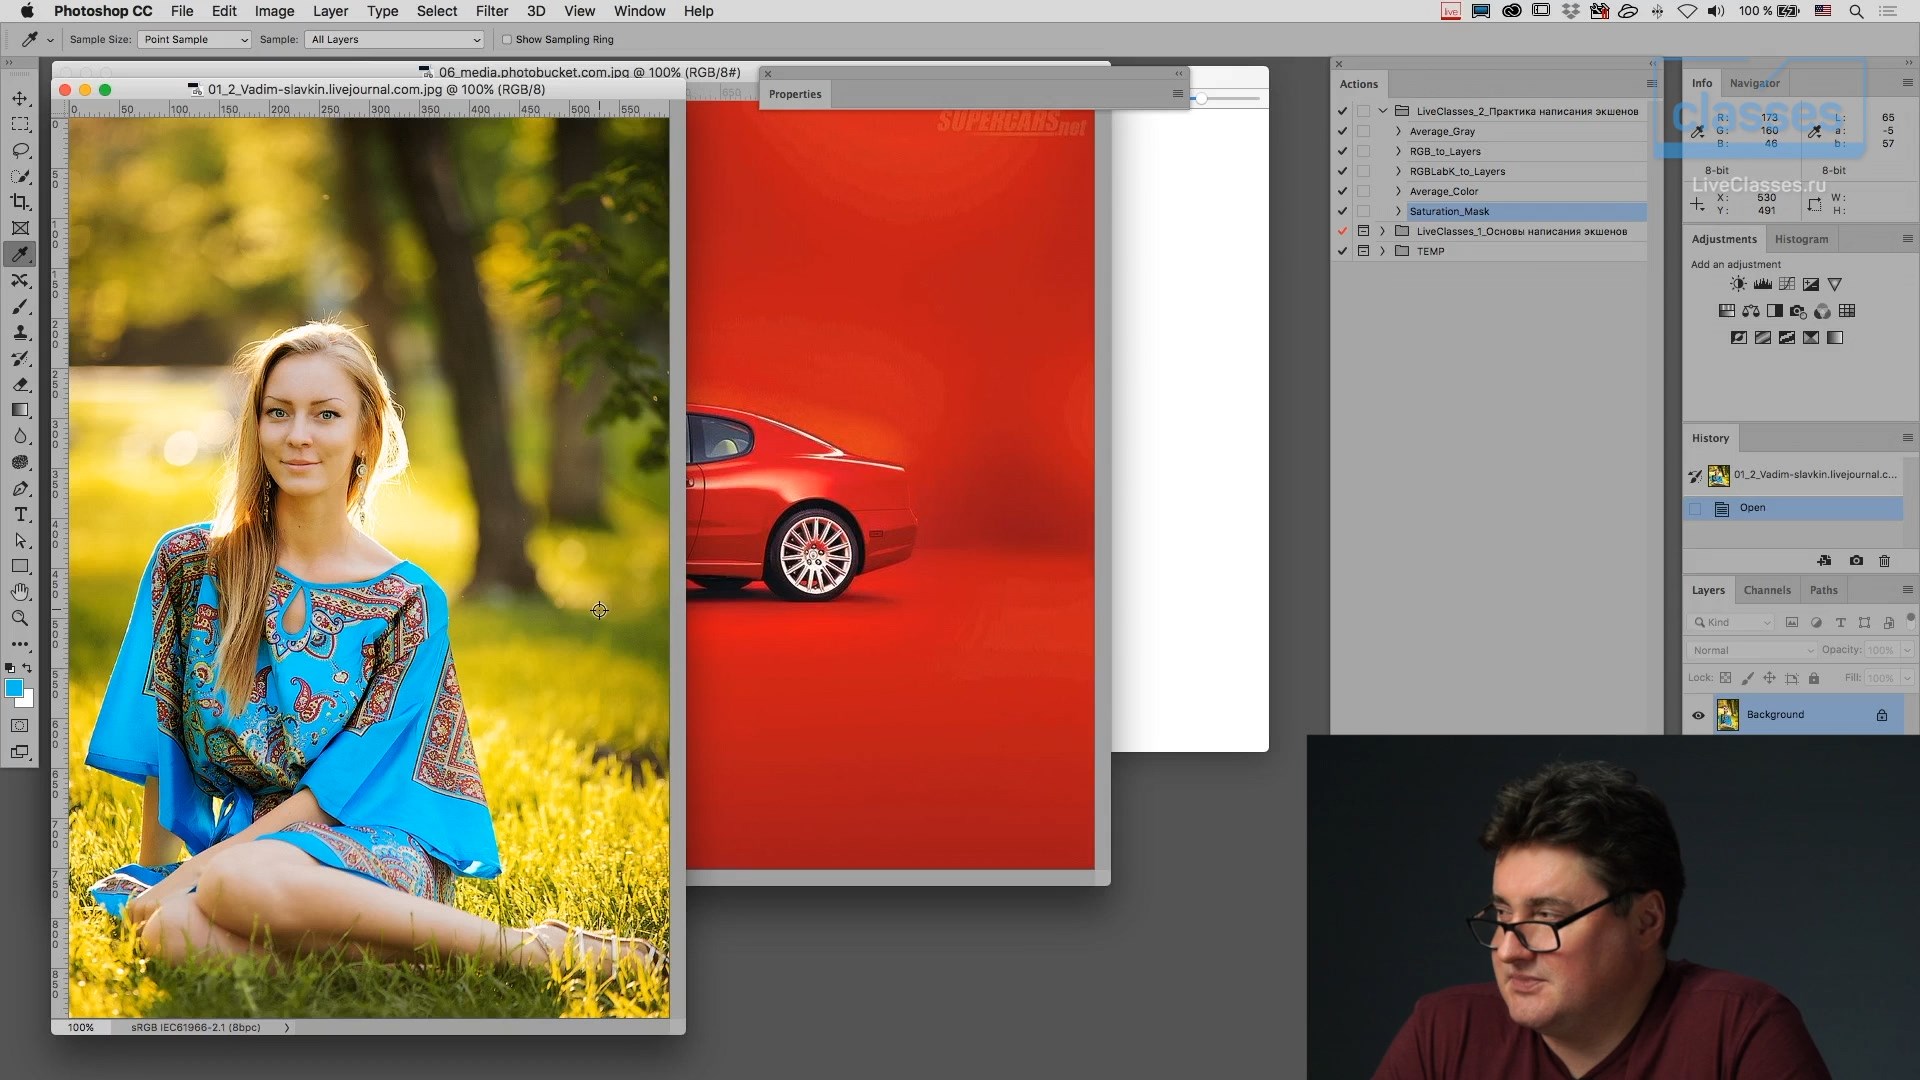Select the Type tool

point(20,514)
